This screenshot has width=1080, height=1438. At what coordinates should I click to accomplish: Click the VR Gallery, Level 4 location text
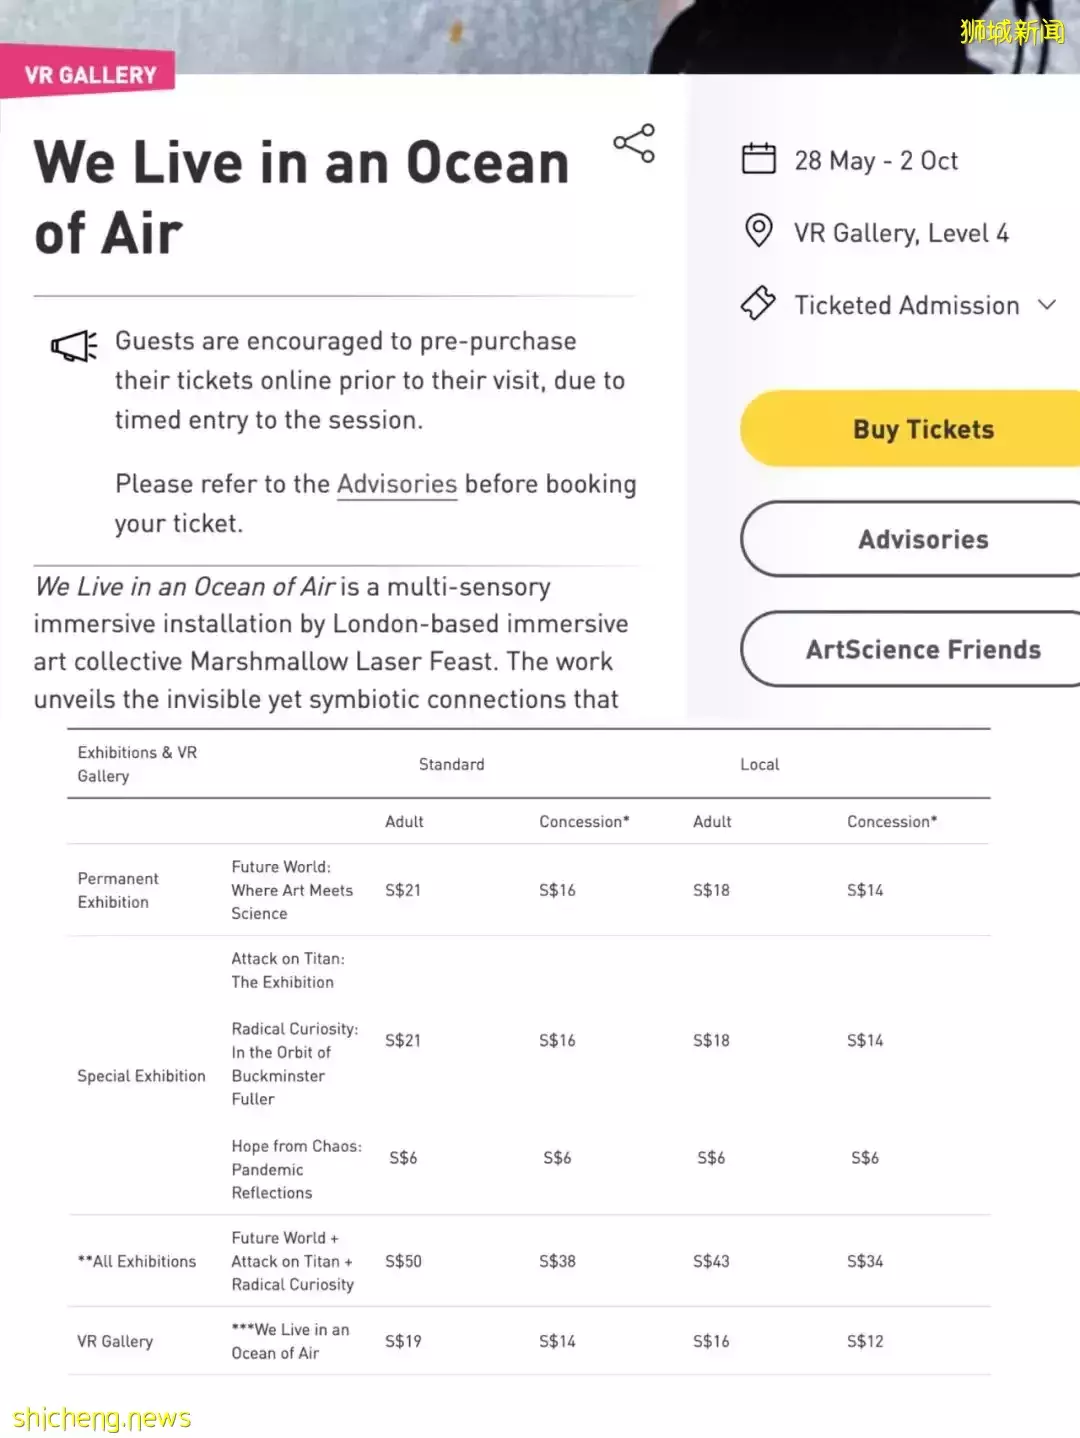click(901, 233)
